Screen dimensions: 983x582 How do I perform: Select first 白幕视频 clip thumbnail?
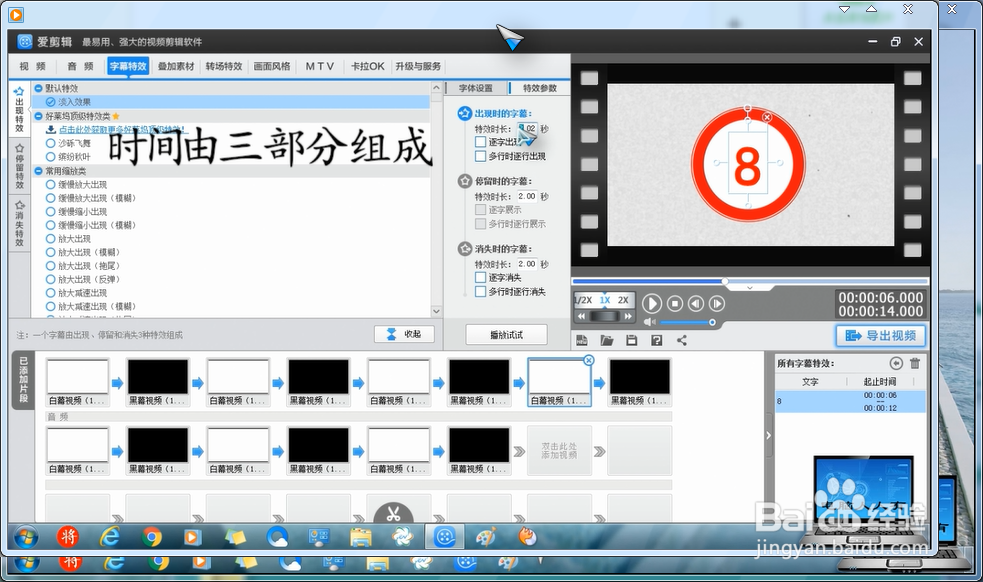[x=78, y=383]
